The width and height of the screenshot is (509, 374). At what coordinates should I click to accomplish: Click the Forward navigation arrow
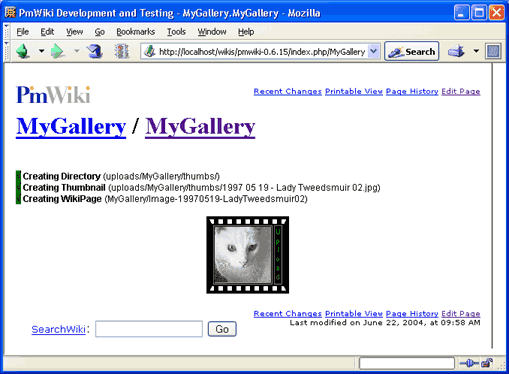point(57,51)
